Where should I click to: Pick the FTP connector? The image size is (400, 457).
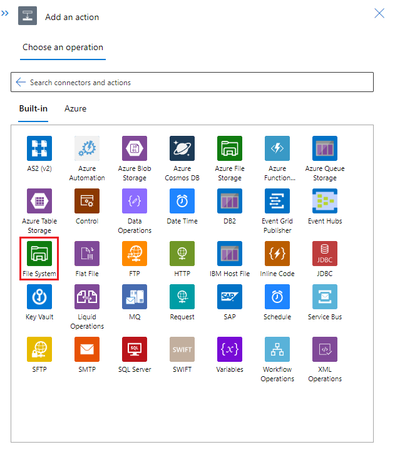(135, 254)
